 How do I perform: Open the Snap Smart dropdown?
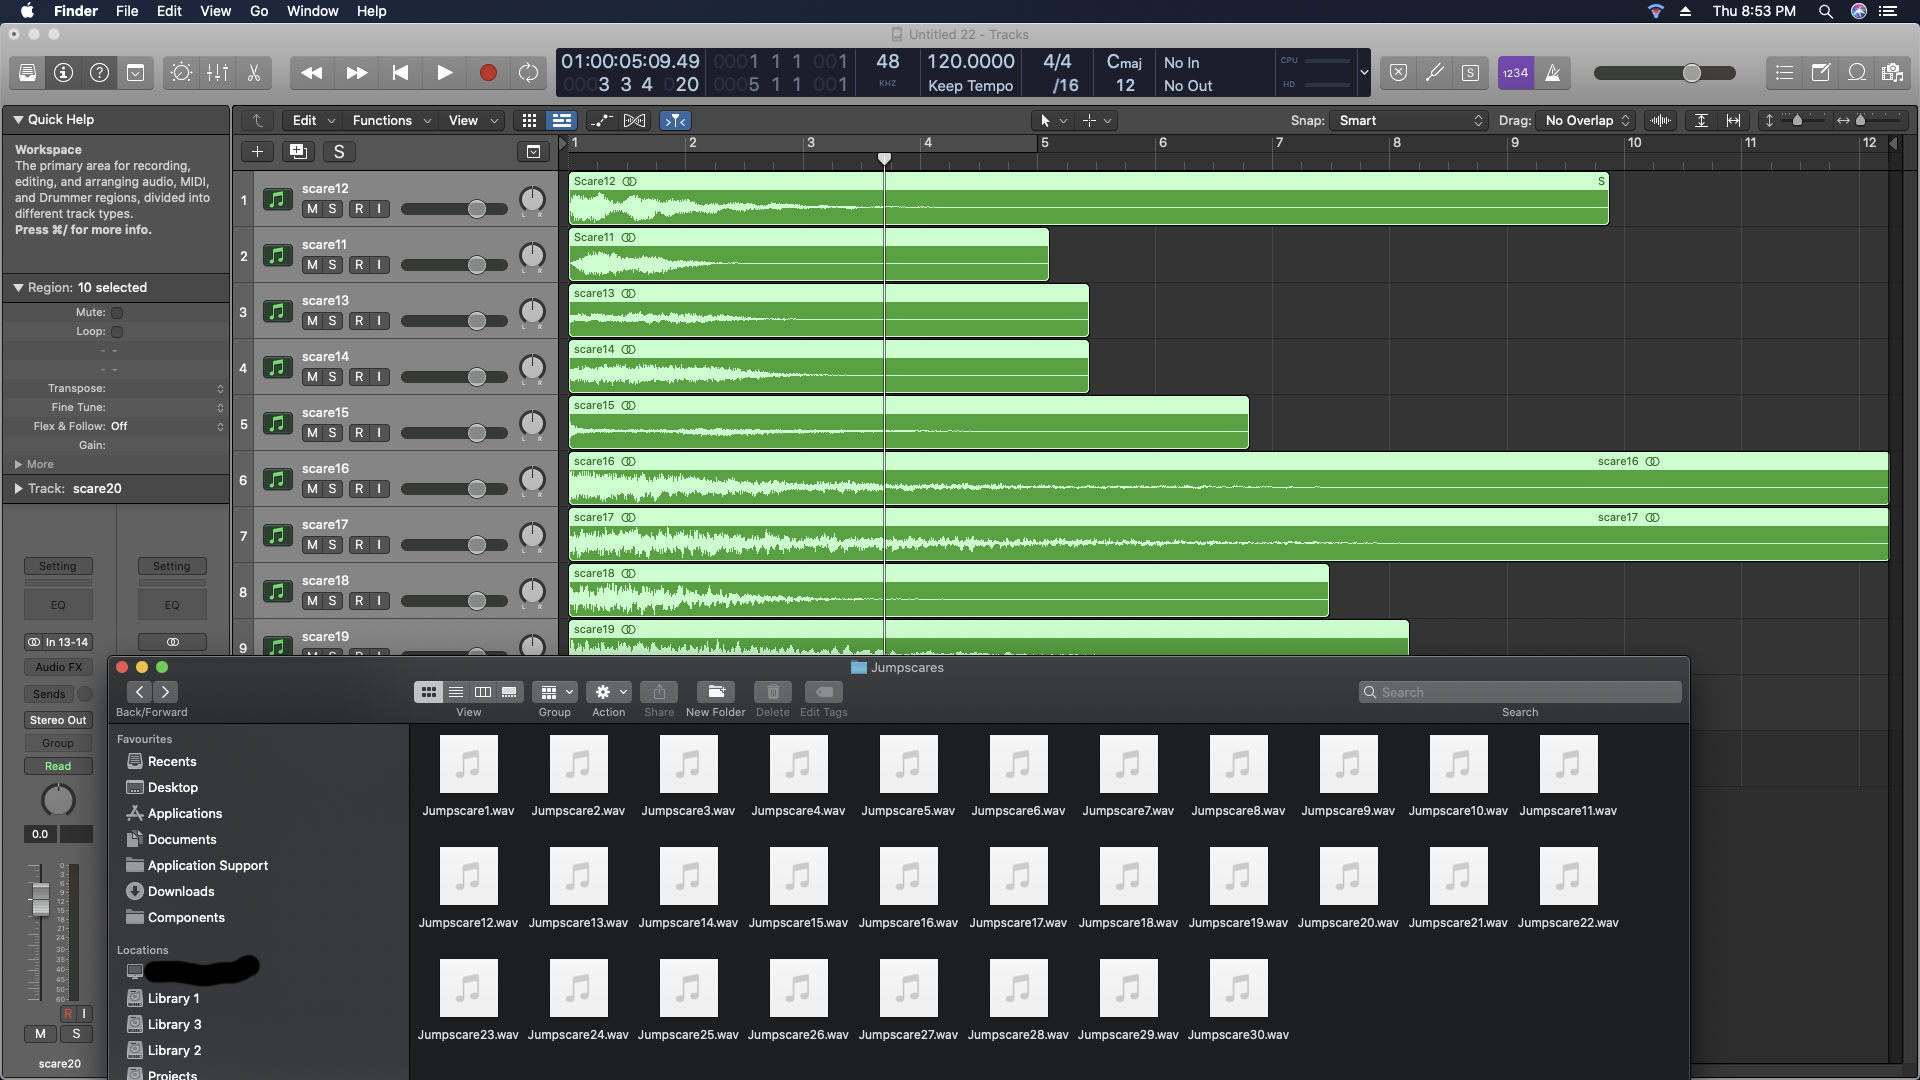pos(1410,121)
